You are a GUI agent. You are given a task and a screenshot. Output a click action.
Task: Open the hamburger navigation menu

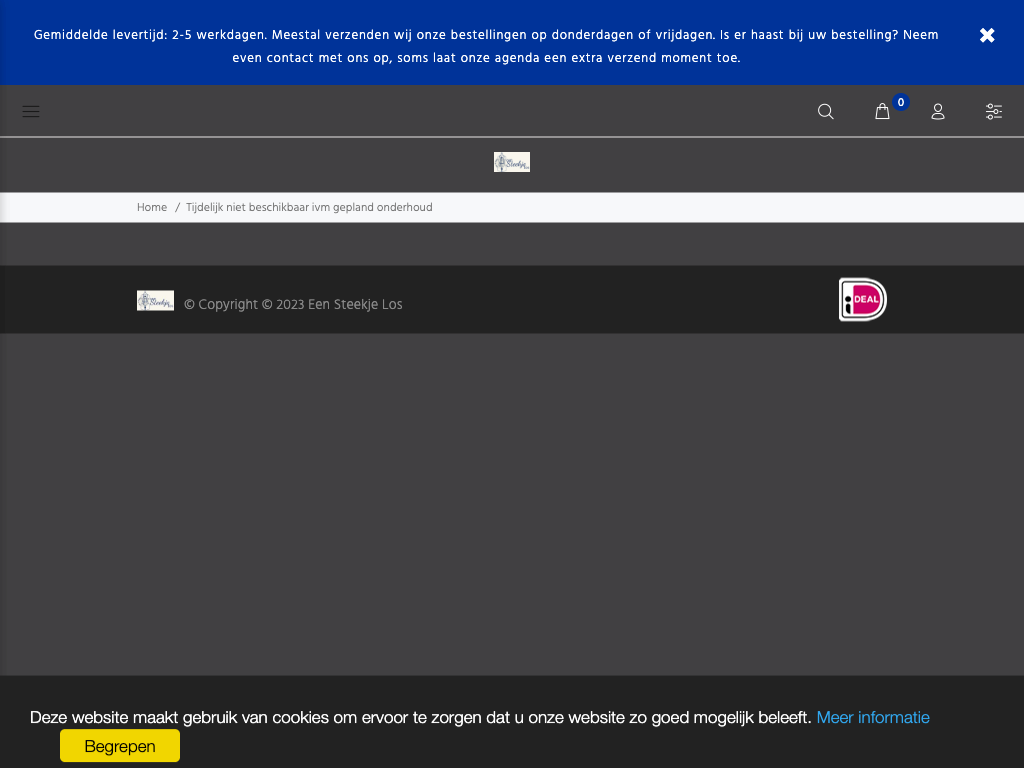(31, 111)
